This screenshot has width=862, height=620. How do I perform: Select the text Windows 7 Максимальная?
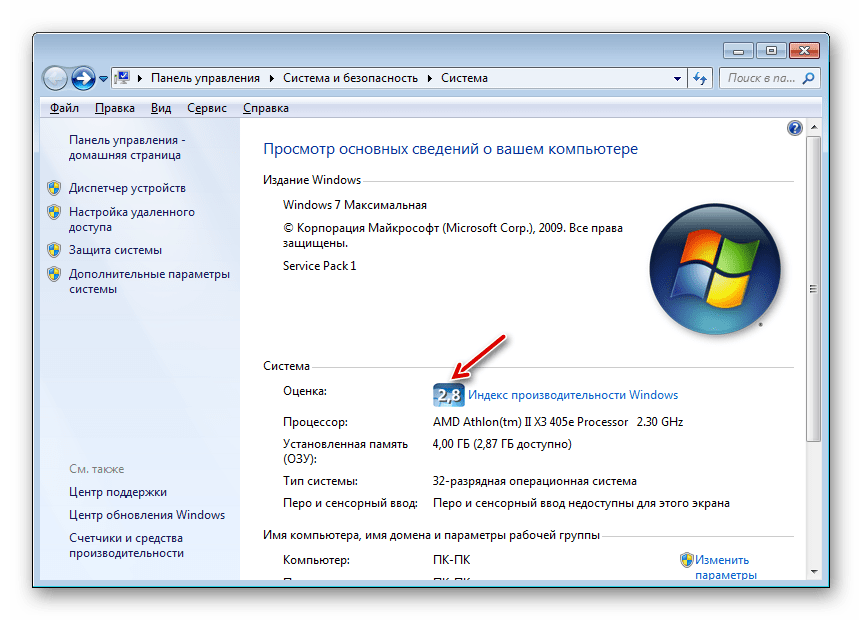click(355, 205)
